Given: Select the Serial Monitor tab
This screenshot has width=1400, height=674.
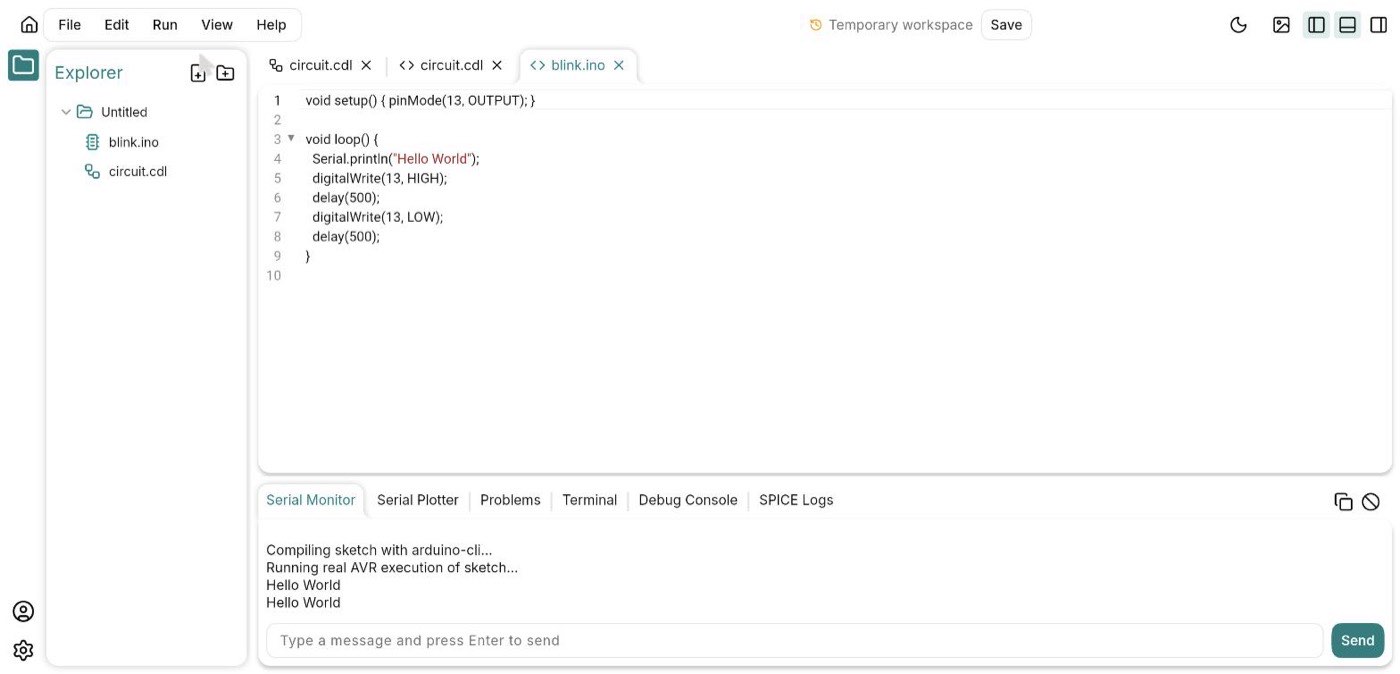Looking at the screenshot, I should point(311,500).
